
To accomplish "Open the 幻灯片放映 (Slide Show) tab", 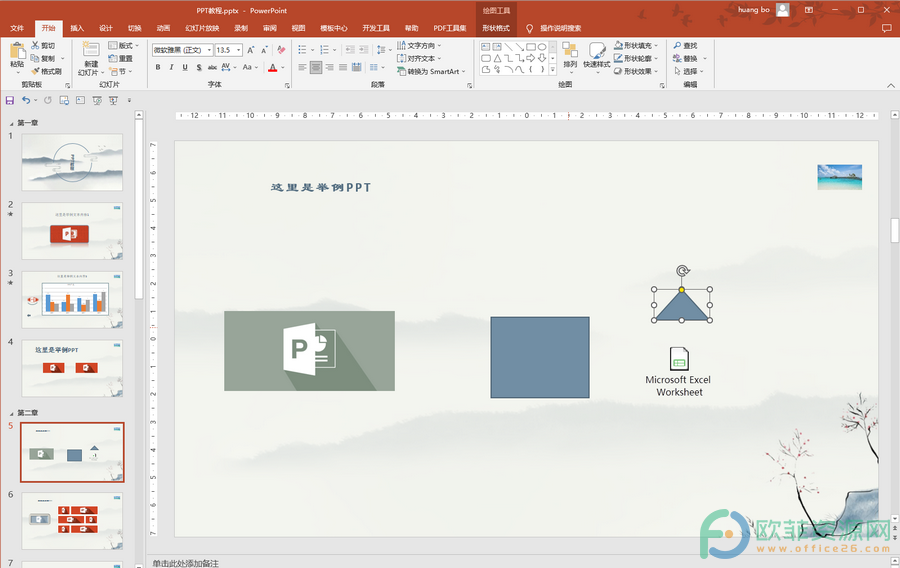I will [202, 28].
